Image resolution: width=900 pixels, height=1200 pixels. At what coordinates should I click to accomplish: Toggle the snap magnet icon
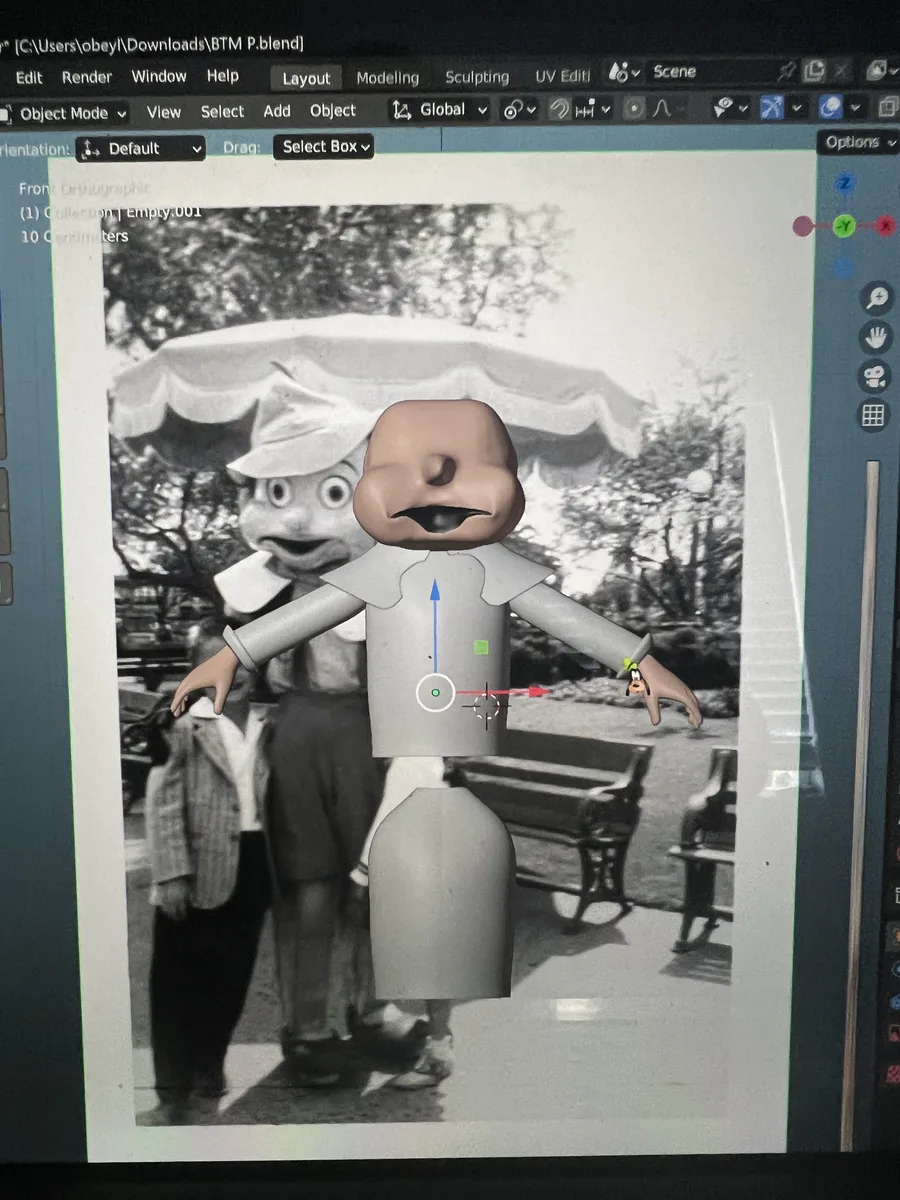pos(561,108)
